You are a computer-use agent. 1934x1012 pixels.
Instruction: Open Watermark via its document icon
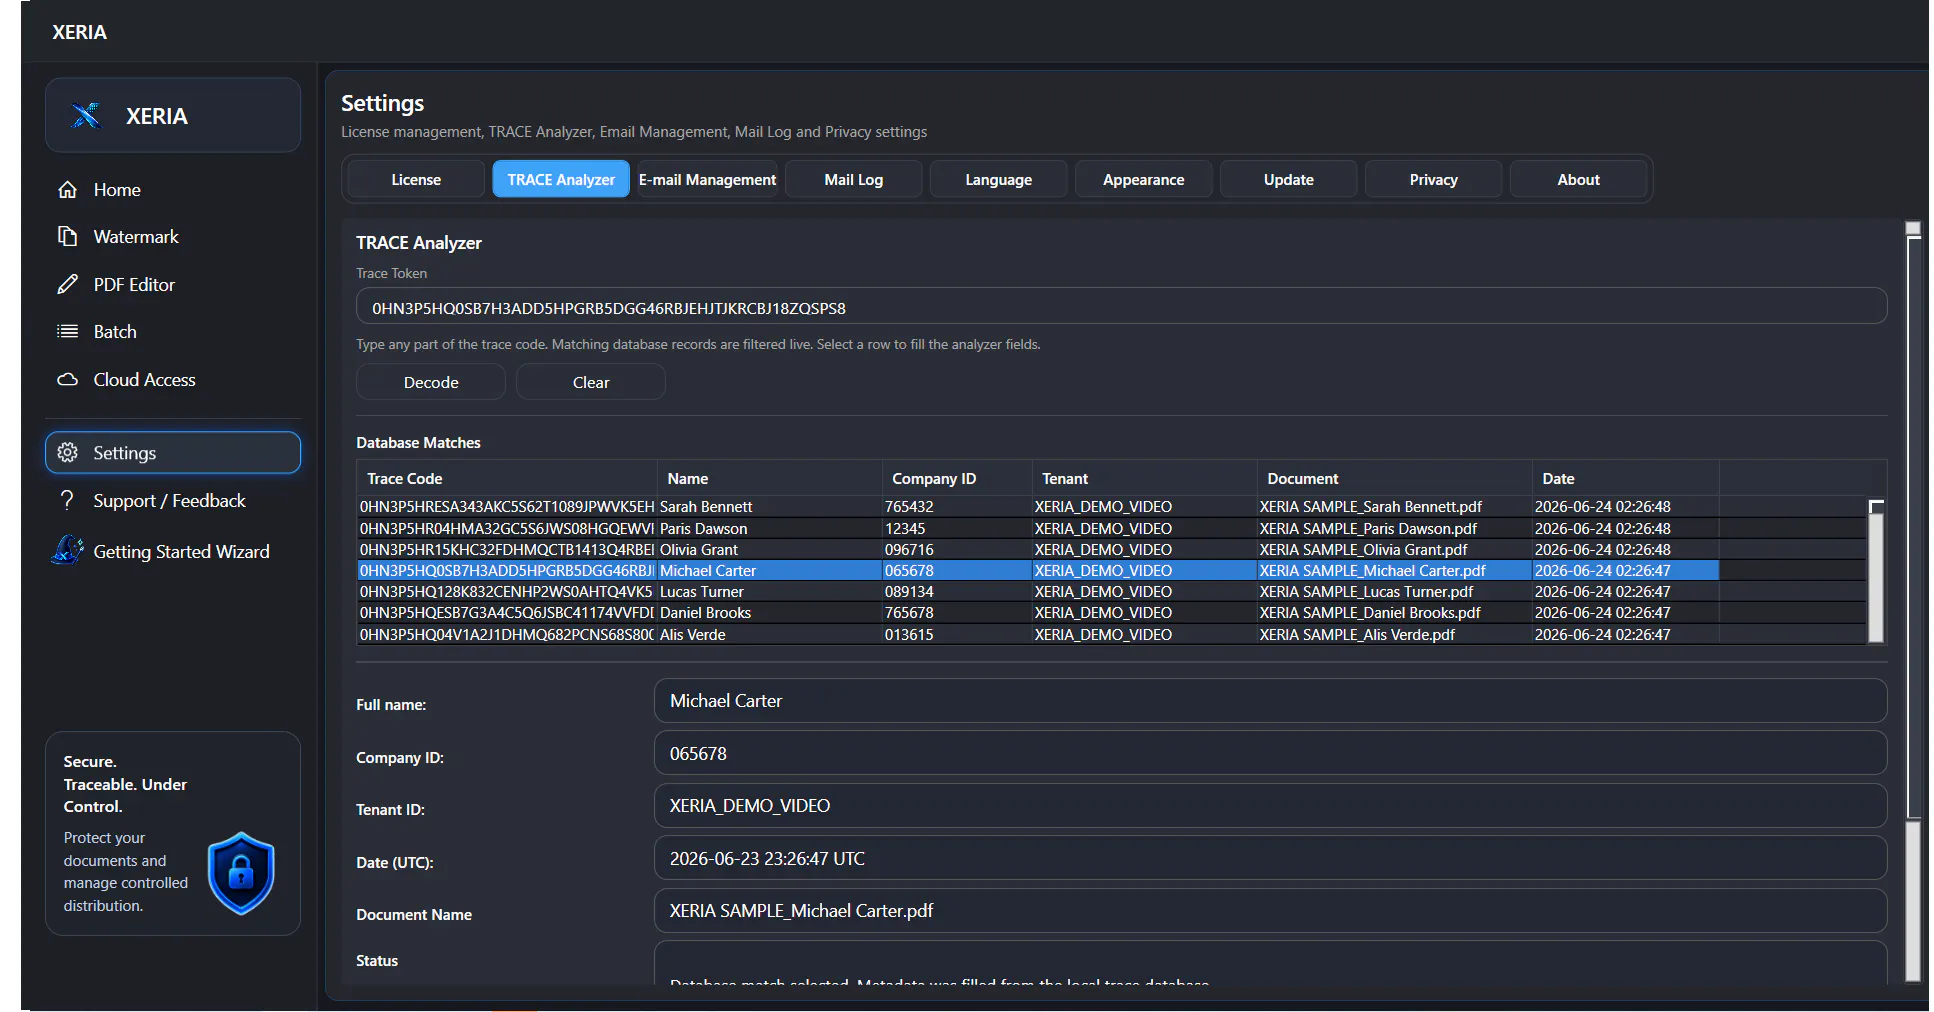[67, 237]
